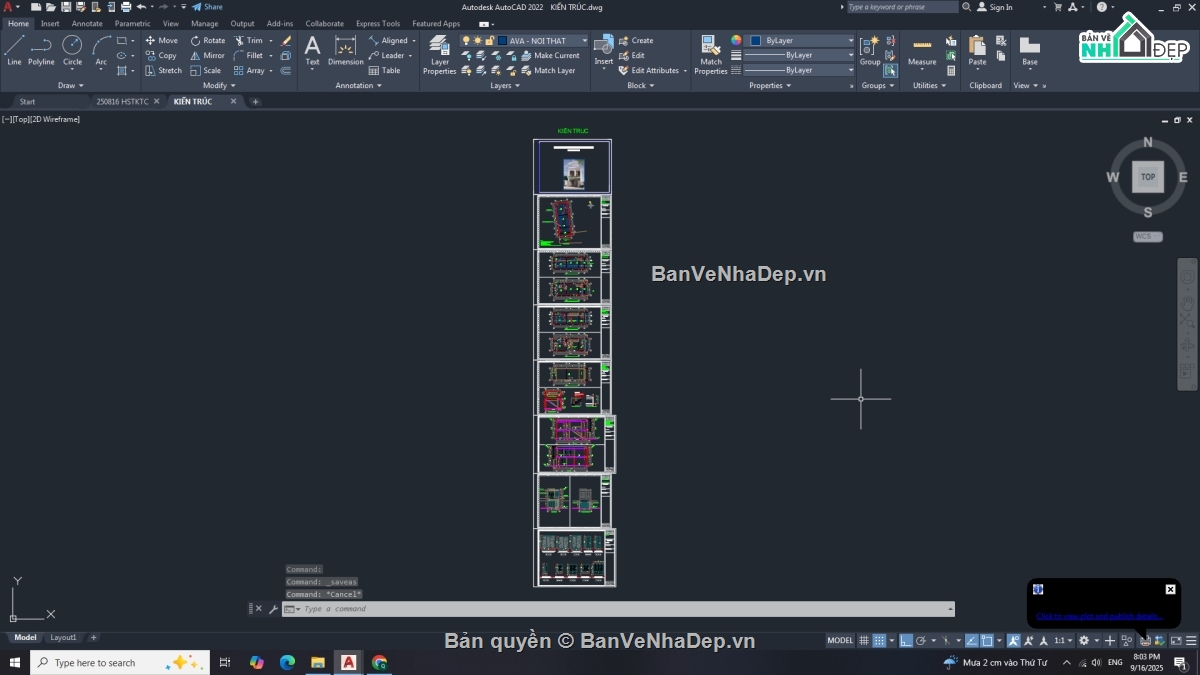Click the Match Properties icon
The height and width of the screenshot is (675, 1200).
click(x=710, y=55)
